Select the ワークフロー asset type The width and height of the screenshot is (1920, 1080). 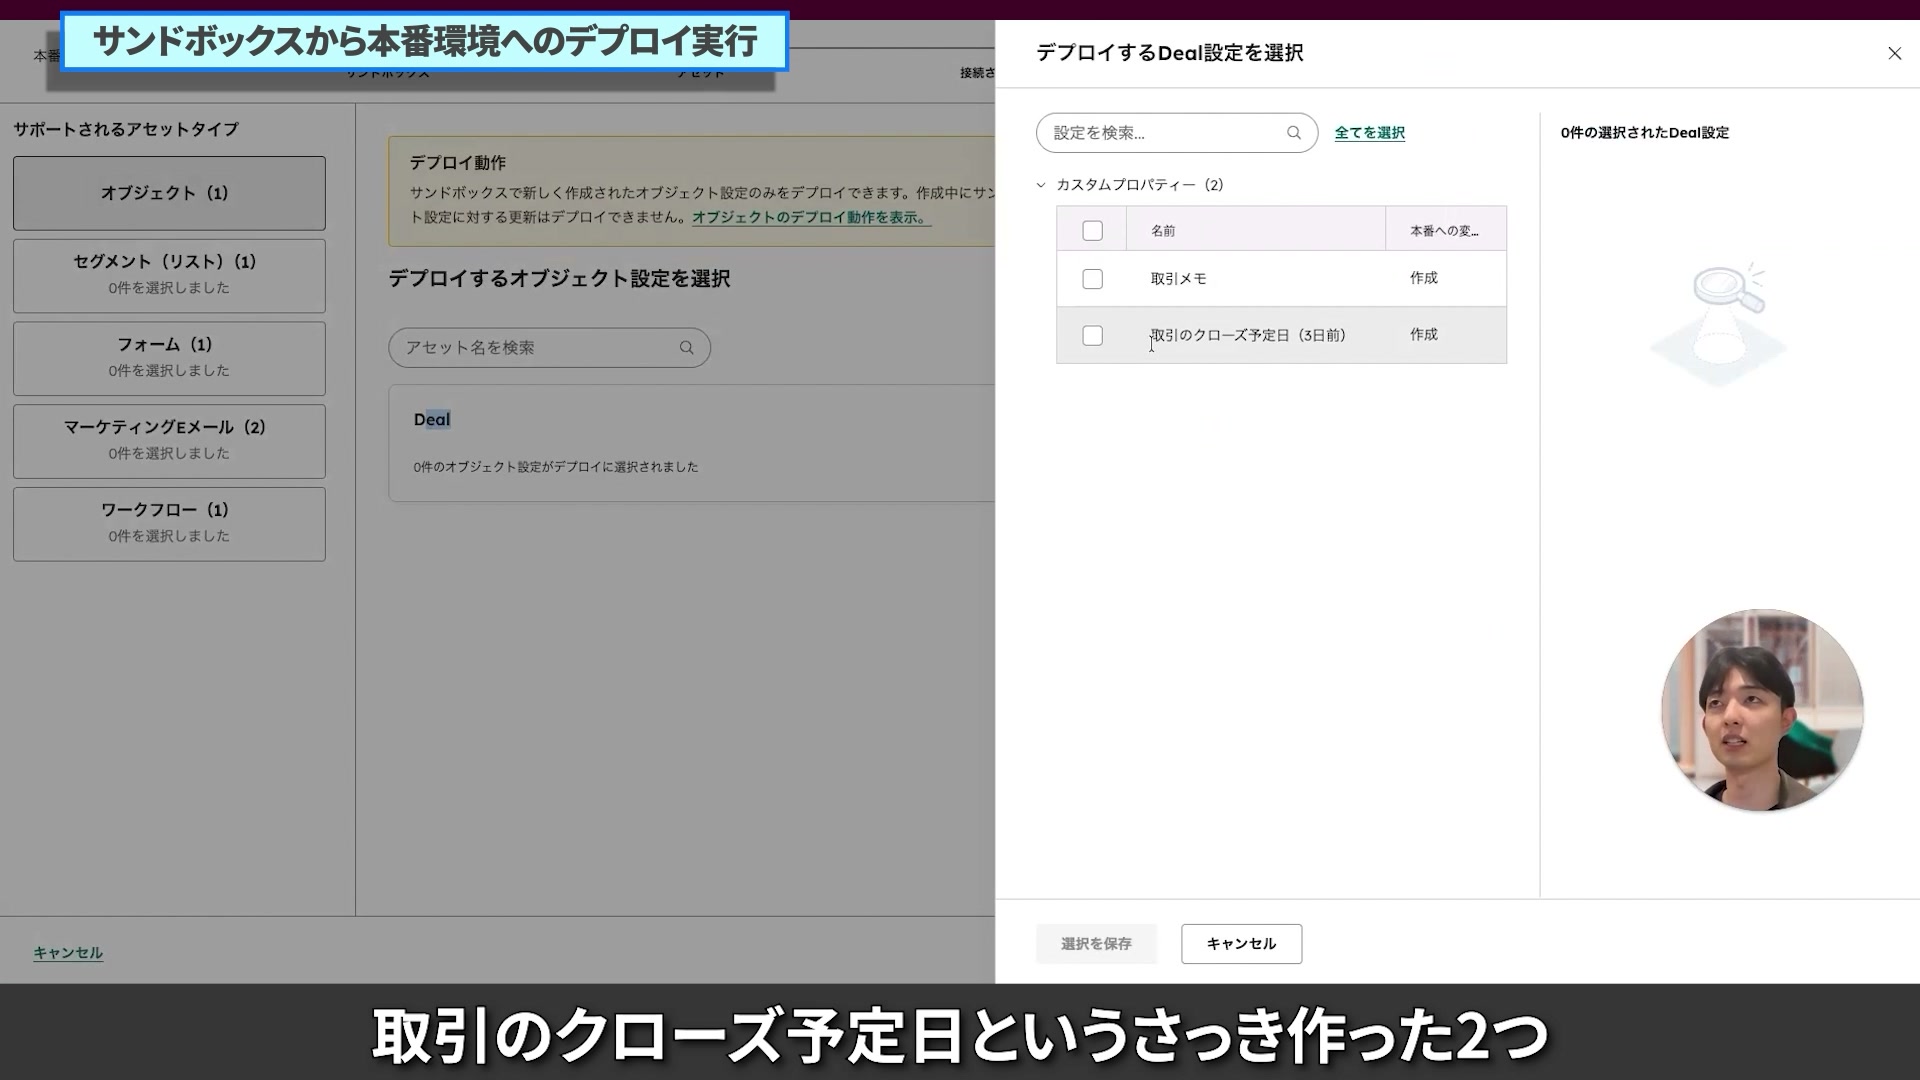click(168, 523)
